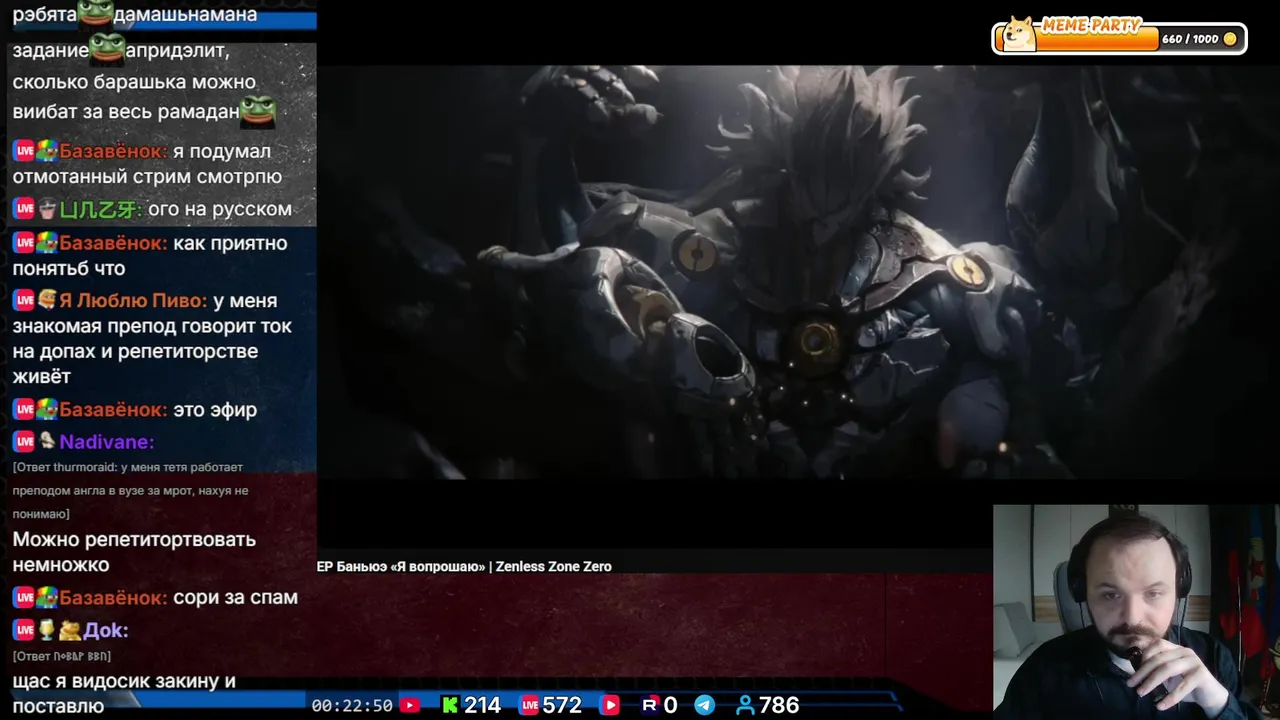Open Базавёнок in the 'сори за спам' message
This screenshot has width=1280, height=720.
(113, 597)
